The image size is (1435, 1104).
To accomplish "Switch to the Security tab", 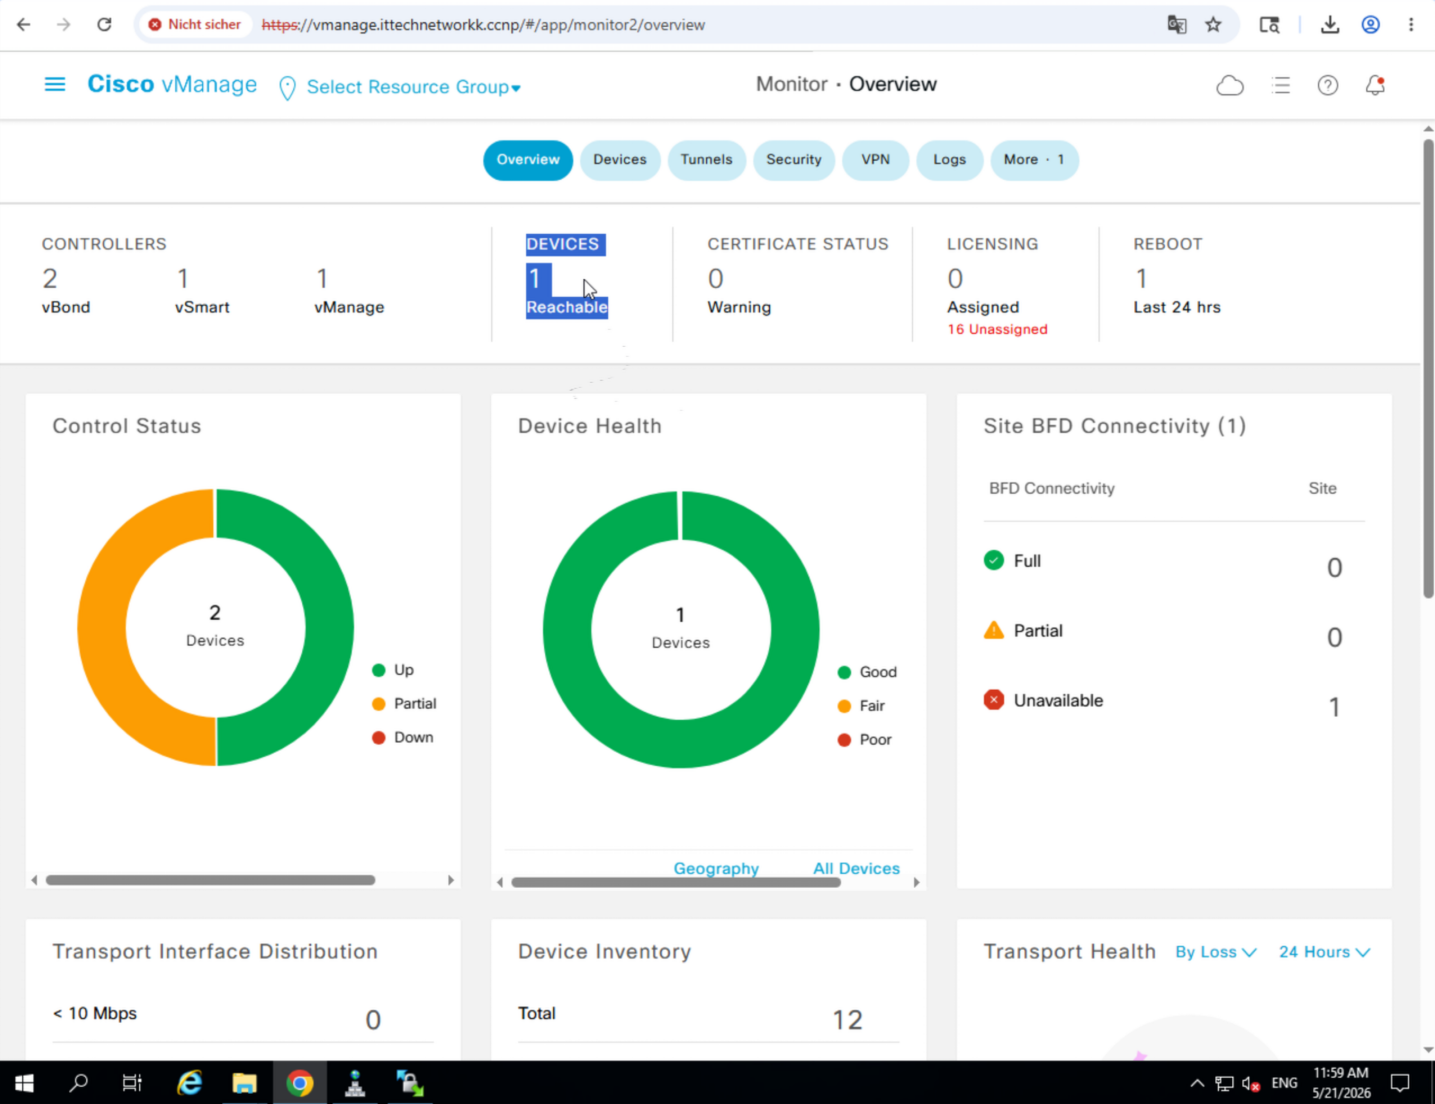I will pos(794,160).
